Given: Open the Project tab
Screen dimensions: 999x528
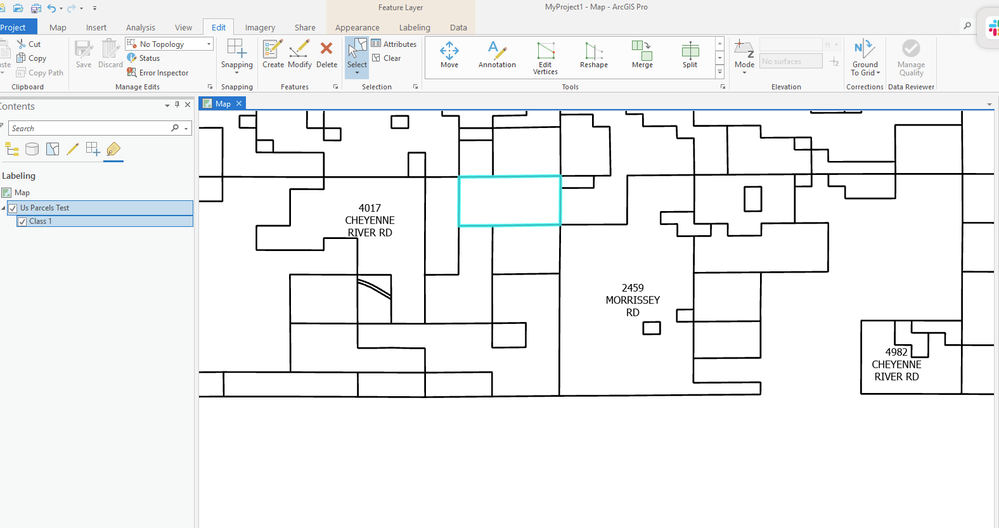Looking at the screenshot, I should coord(15,27).
